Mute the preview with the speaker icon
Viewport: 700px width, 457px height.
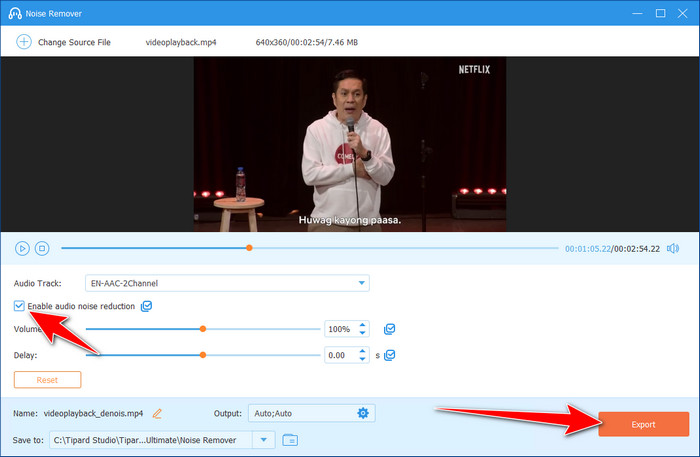673,249
